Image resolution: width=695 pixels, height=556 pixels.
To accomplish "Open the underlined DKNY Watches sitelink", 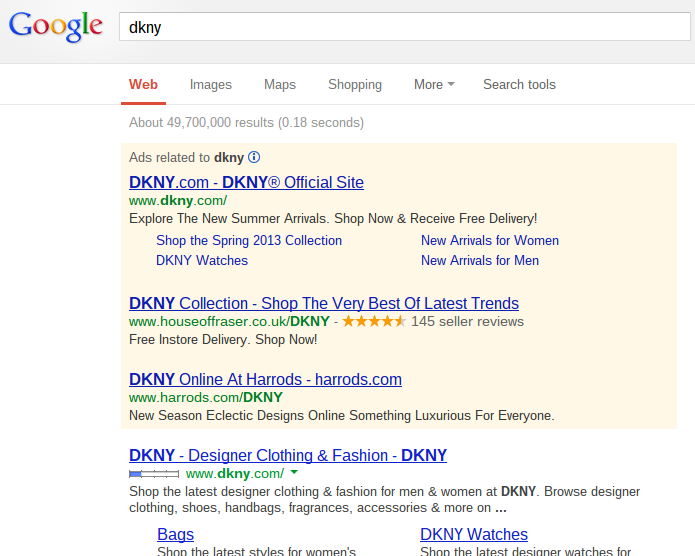I will pos(474,534).
